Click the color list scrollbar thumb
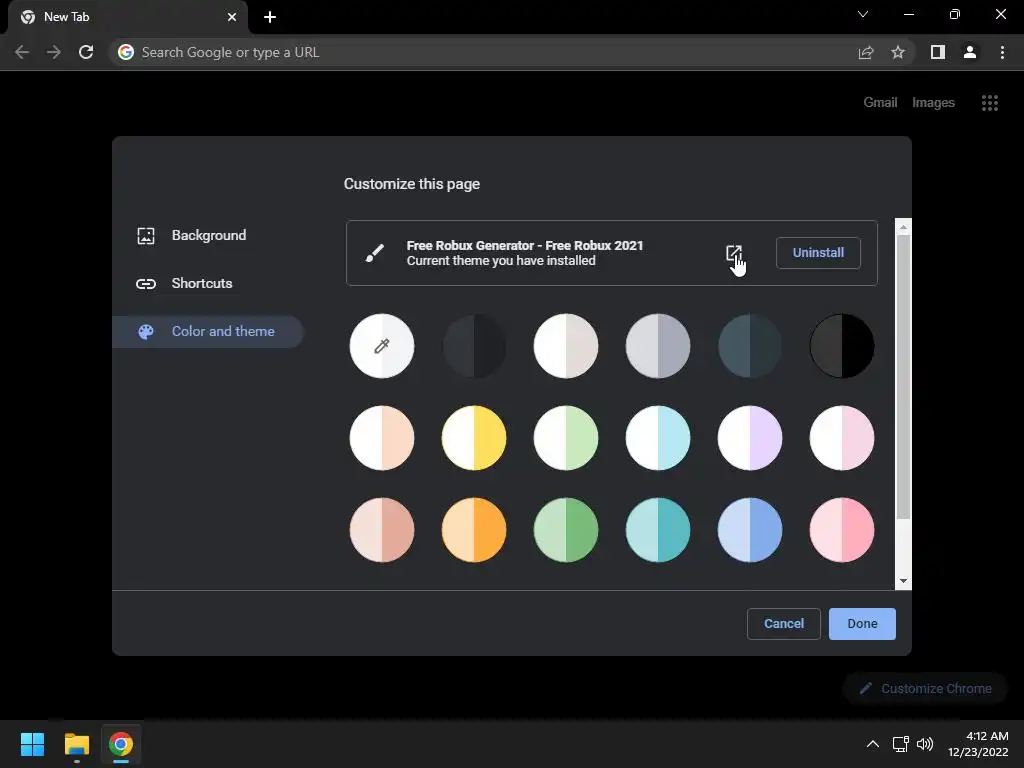Viewport: 1024px width, 768px height. (x=903, y=377)
